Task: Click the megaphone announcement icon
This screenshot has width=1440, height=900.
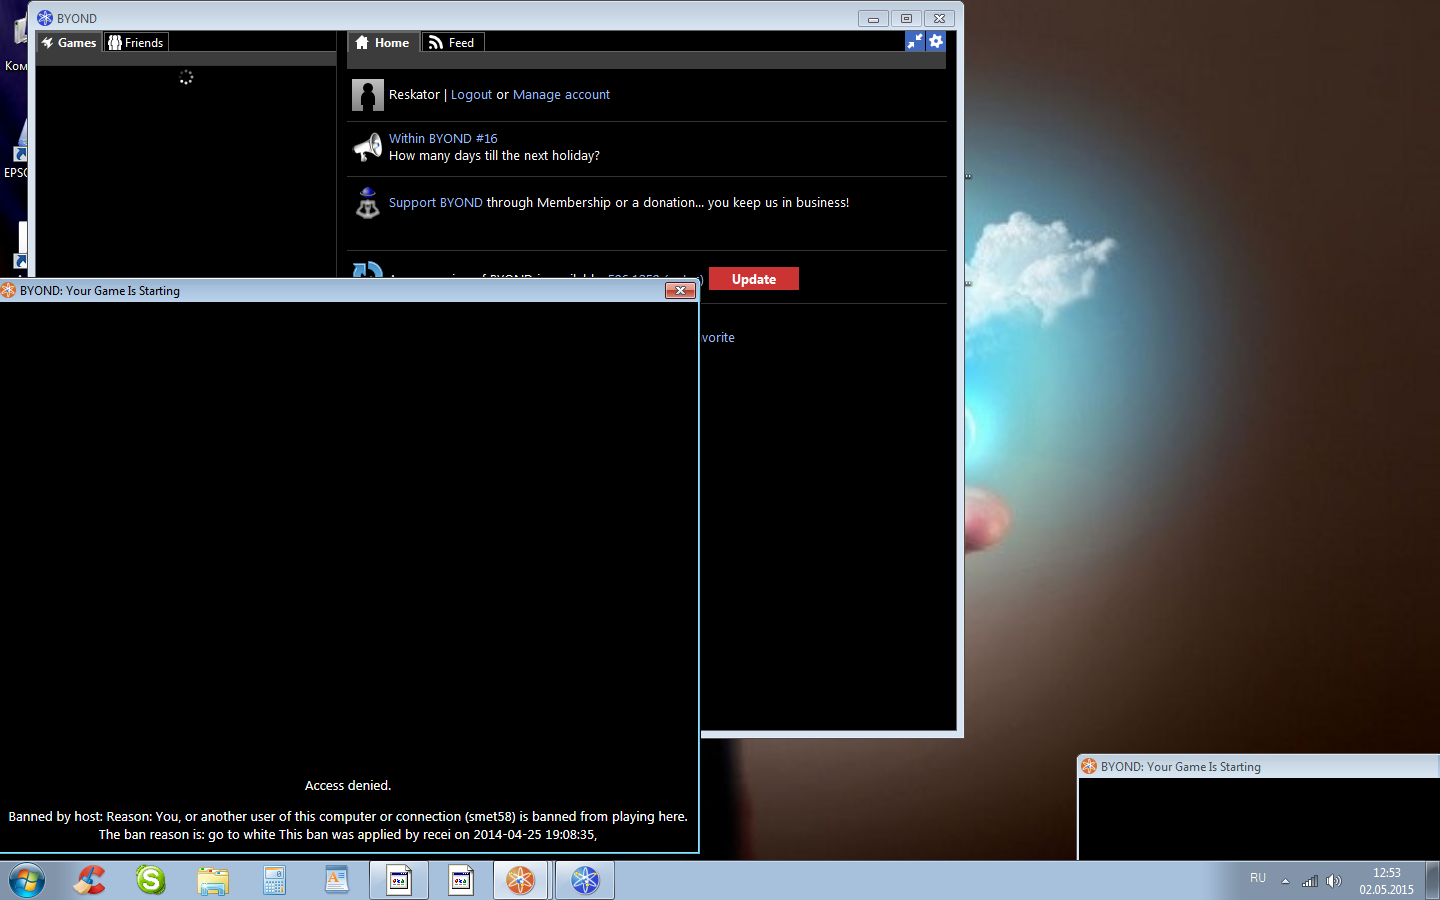Action: click(368, 147)
